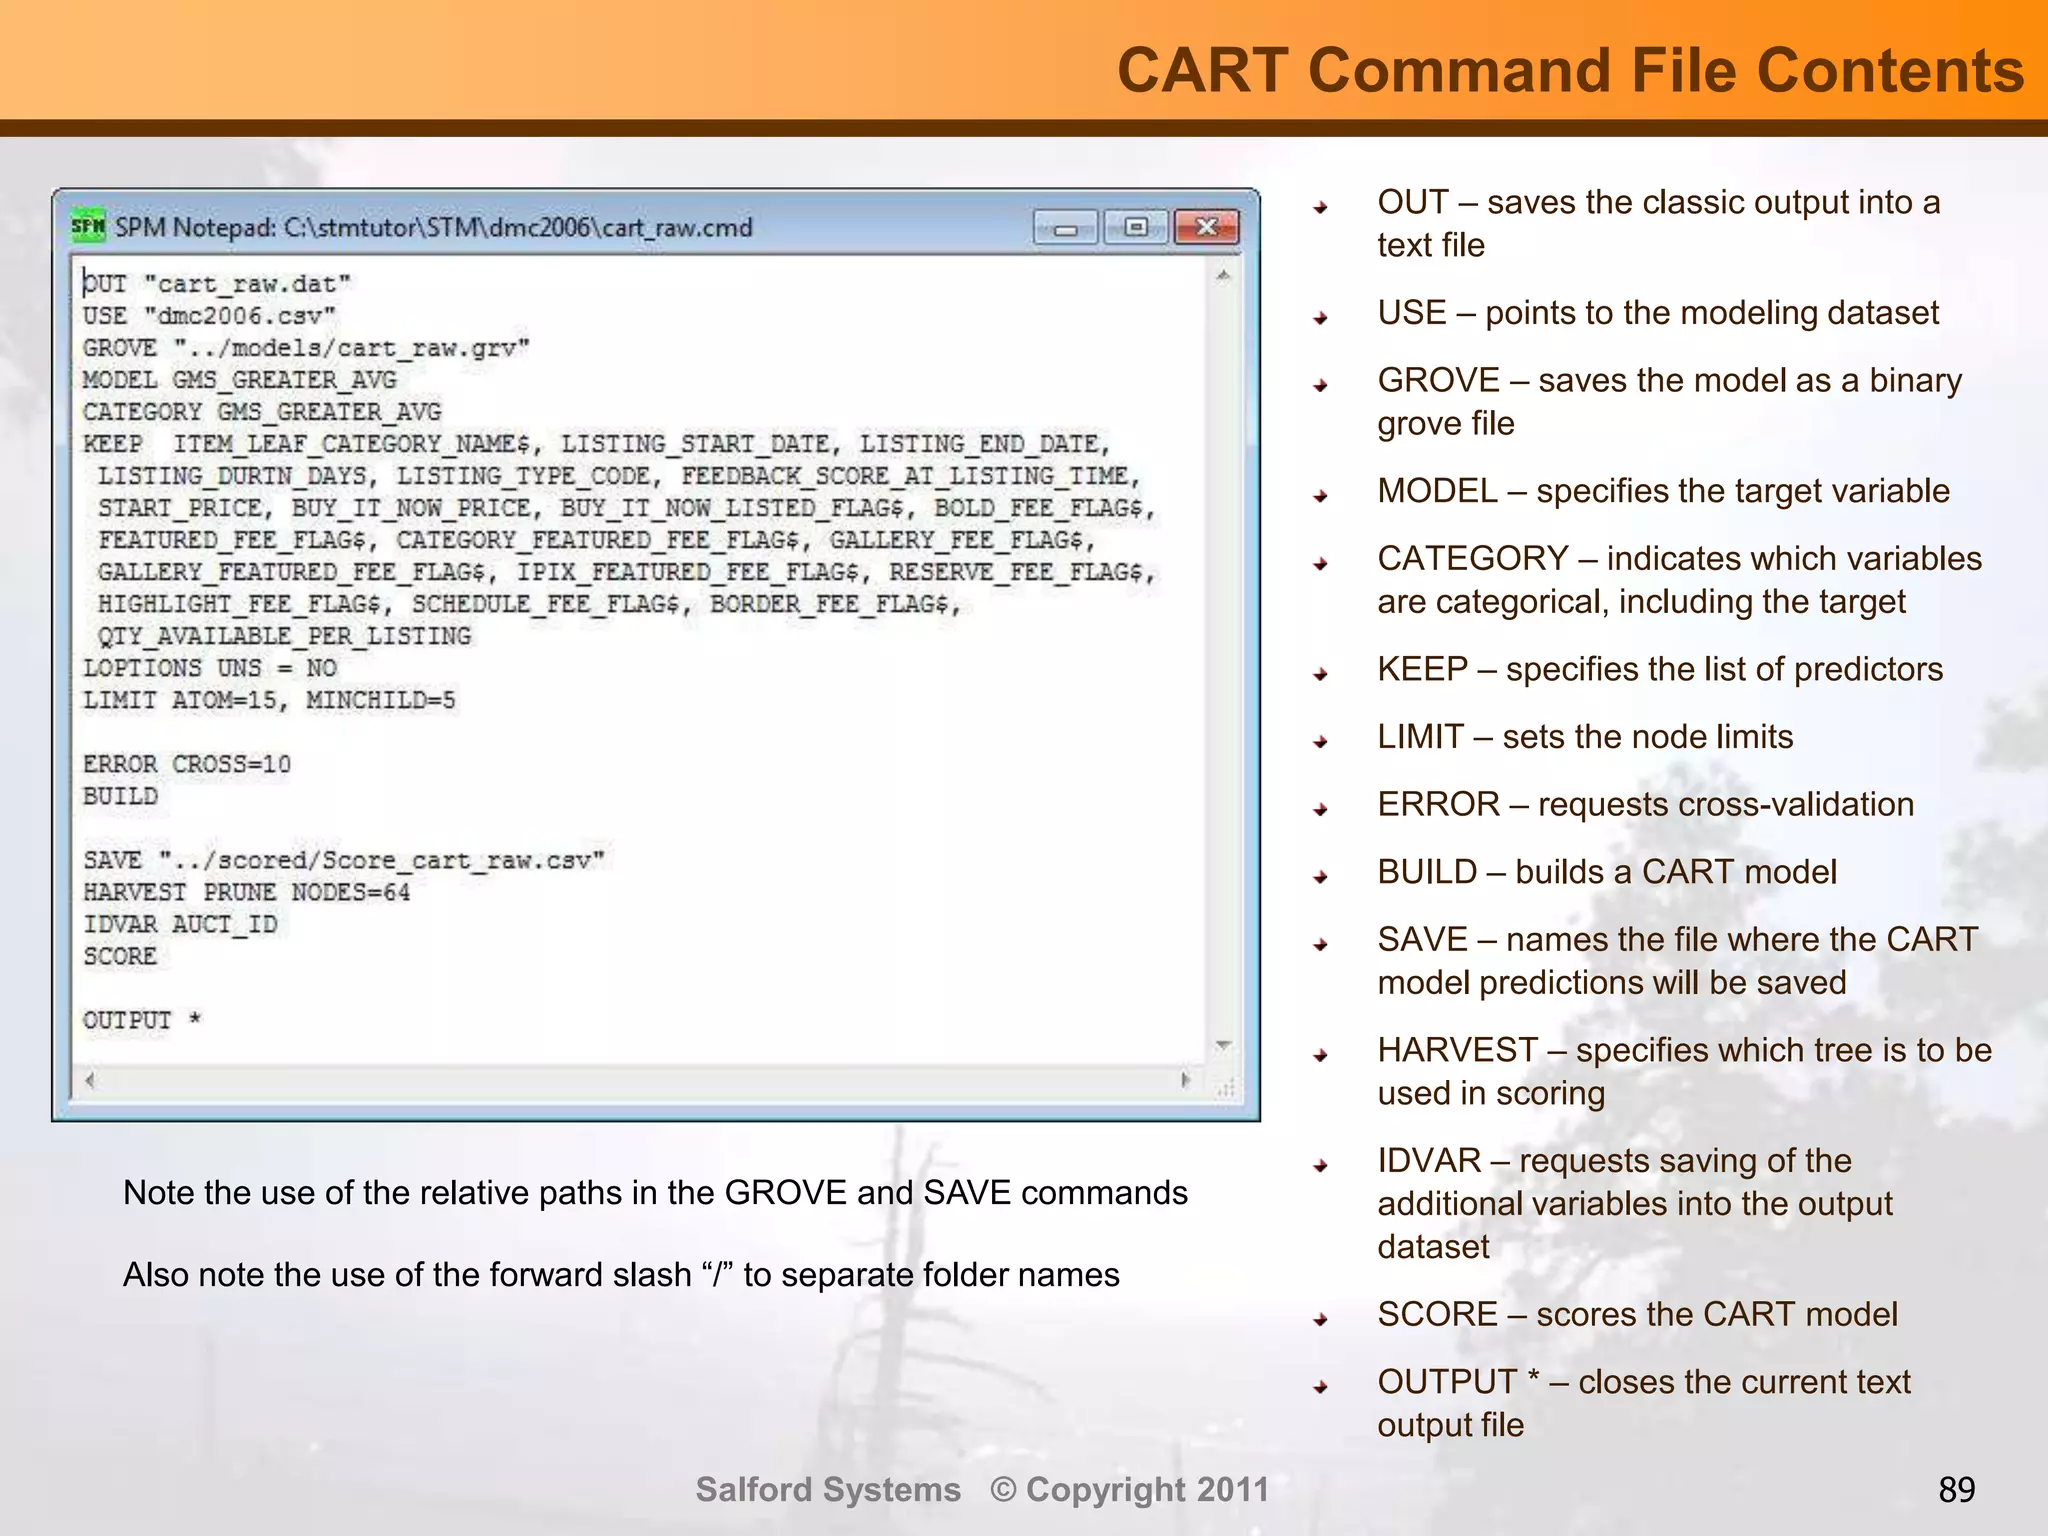Click FEEDBACK_SCORE_AT_LISTING_TIME in the editor
This screenshot has width=2048, height=1536.
coord(905,476)
